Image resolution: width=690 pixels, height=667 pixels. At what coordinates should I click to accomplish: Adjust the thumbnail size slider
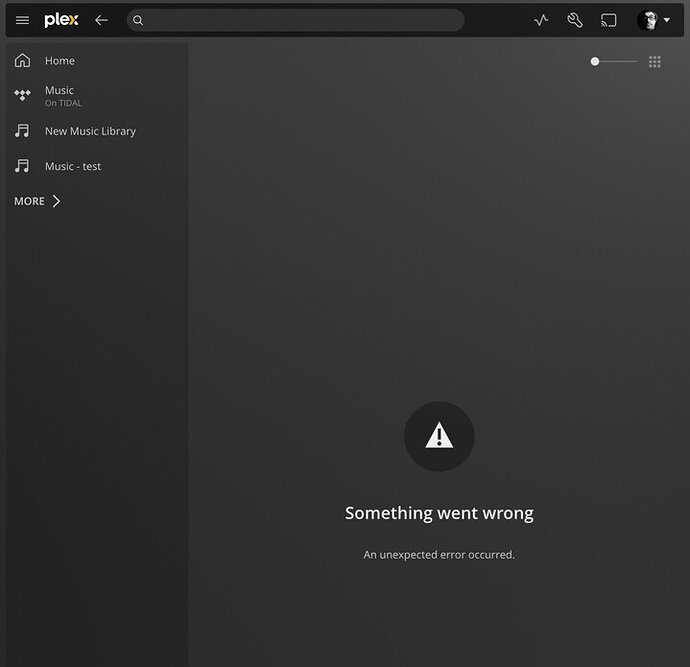click(613, 62)
